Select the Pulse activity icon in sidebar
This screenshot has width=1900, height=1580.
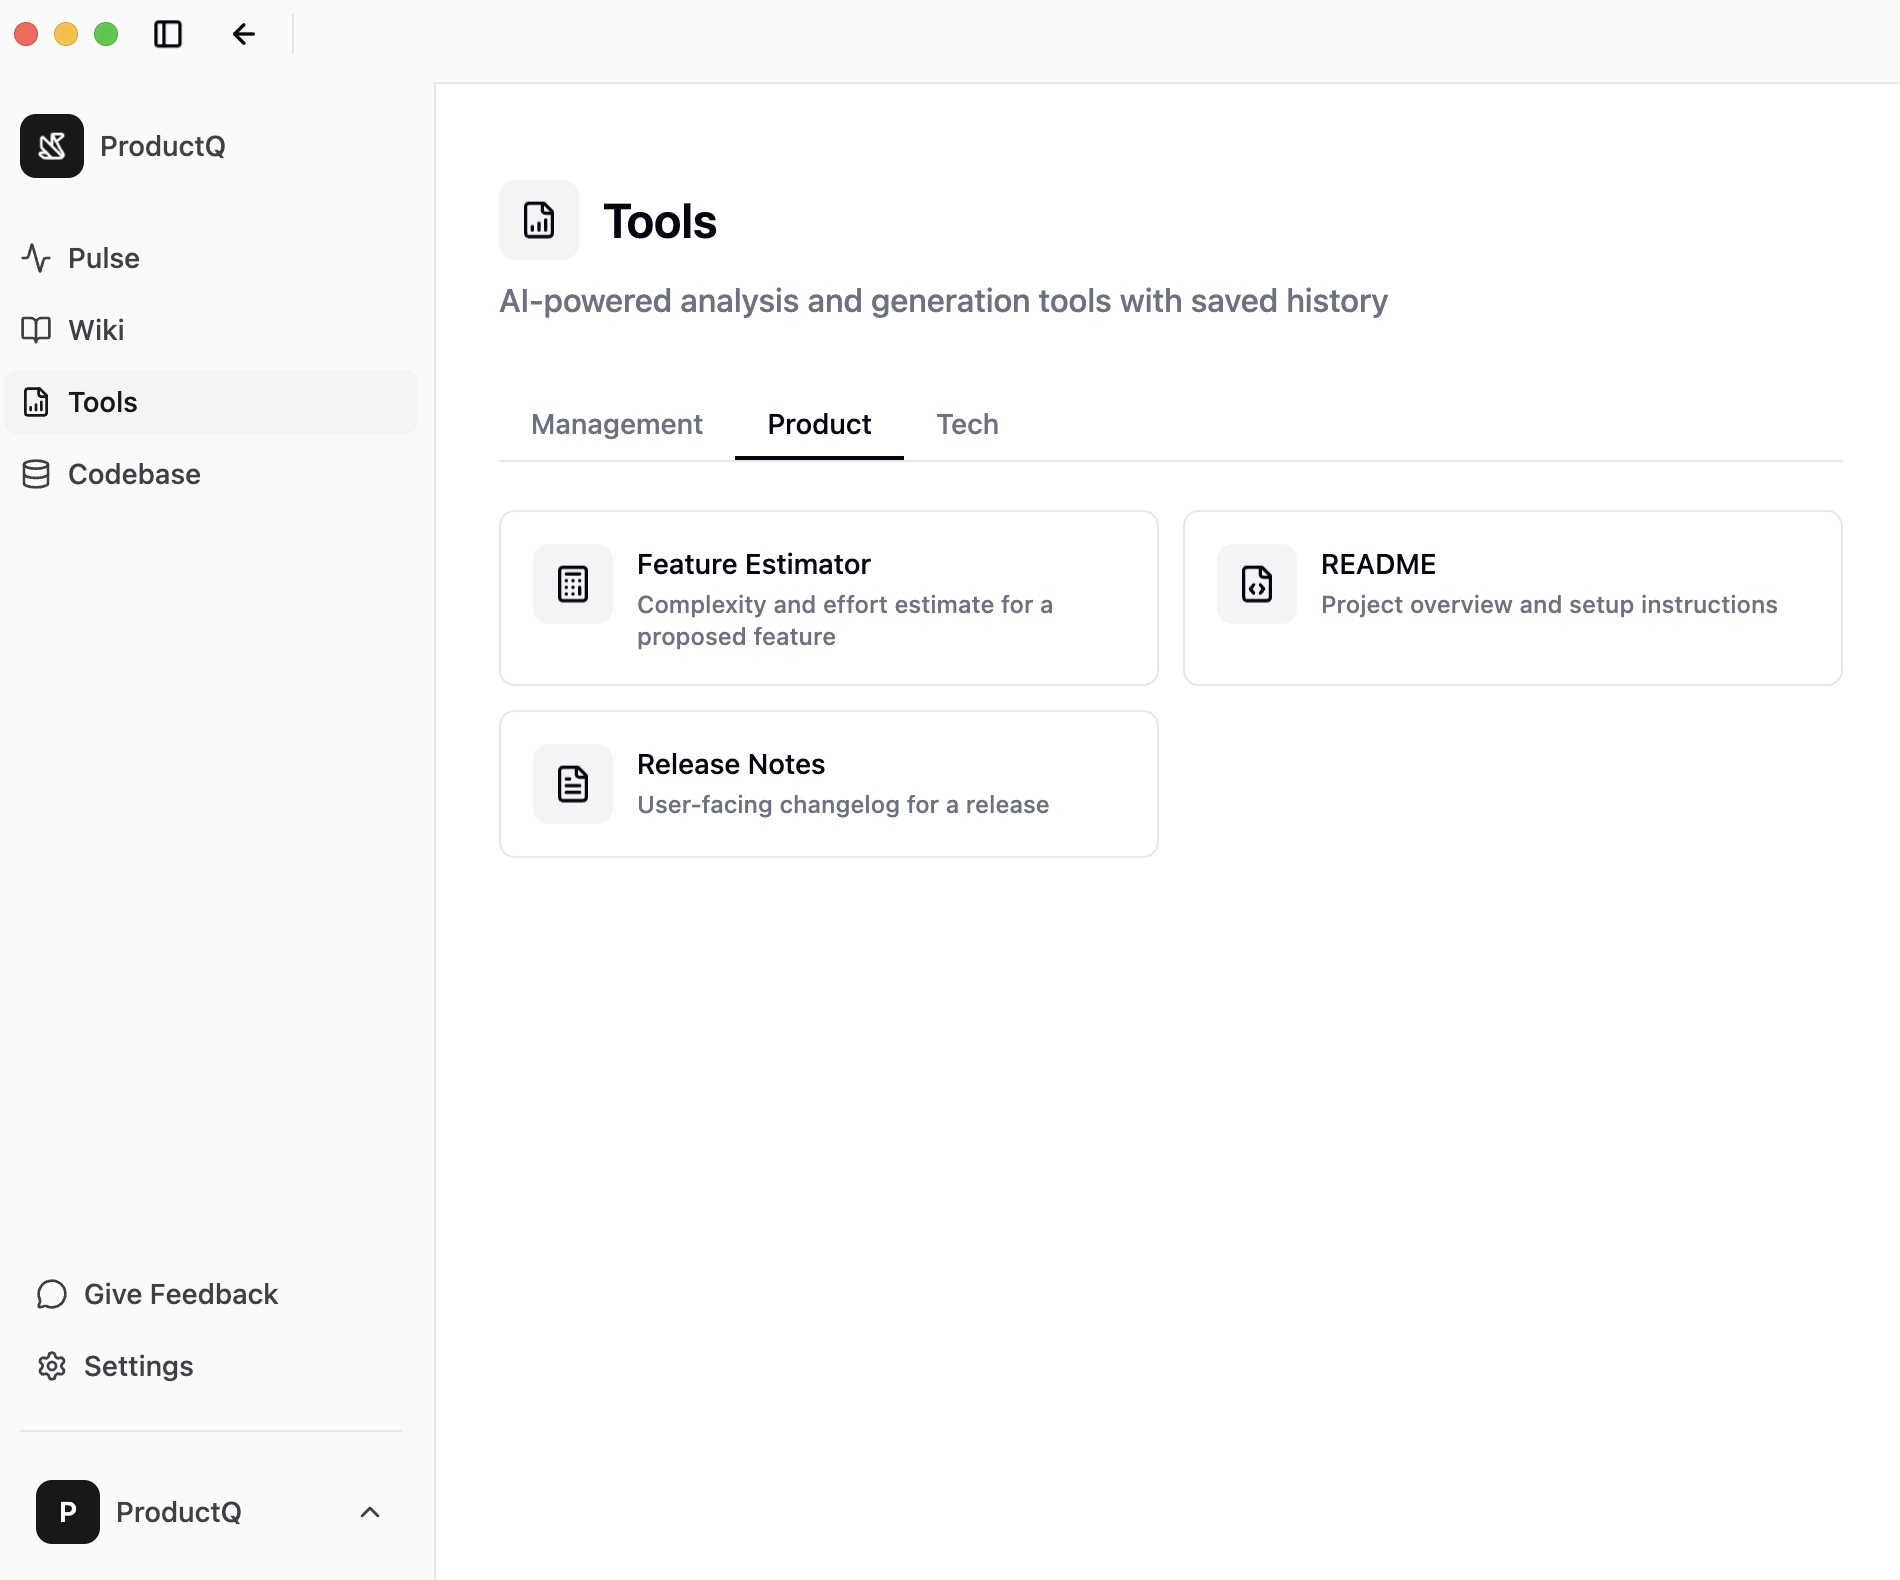pos(36,258)
